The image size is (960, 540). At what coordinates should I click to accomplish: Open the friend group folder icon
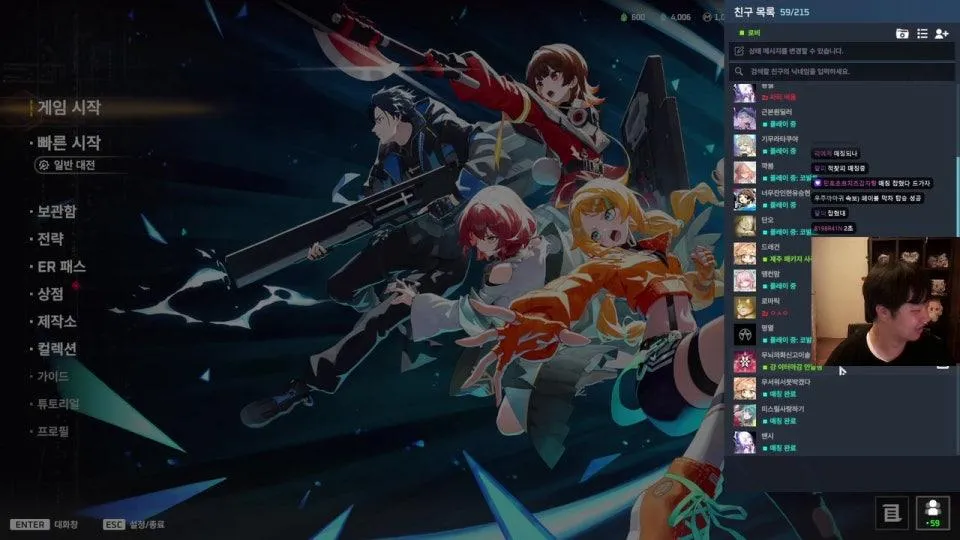pyautogui.click(x=902, y=34)
